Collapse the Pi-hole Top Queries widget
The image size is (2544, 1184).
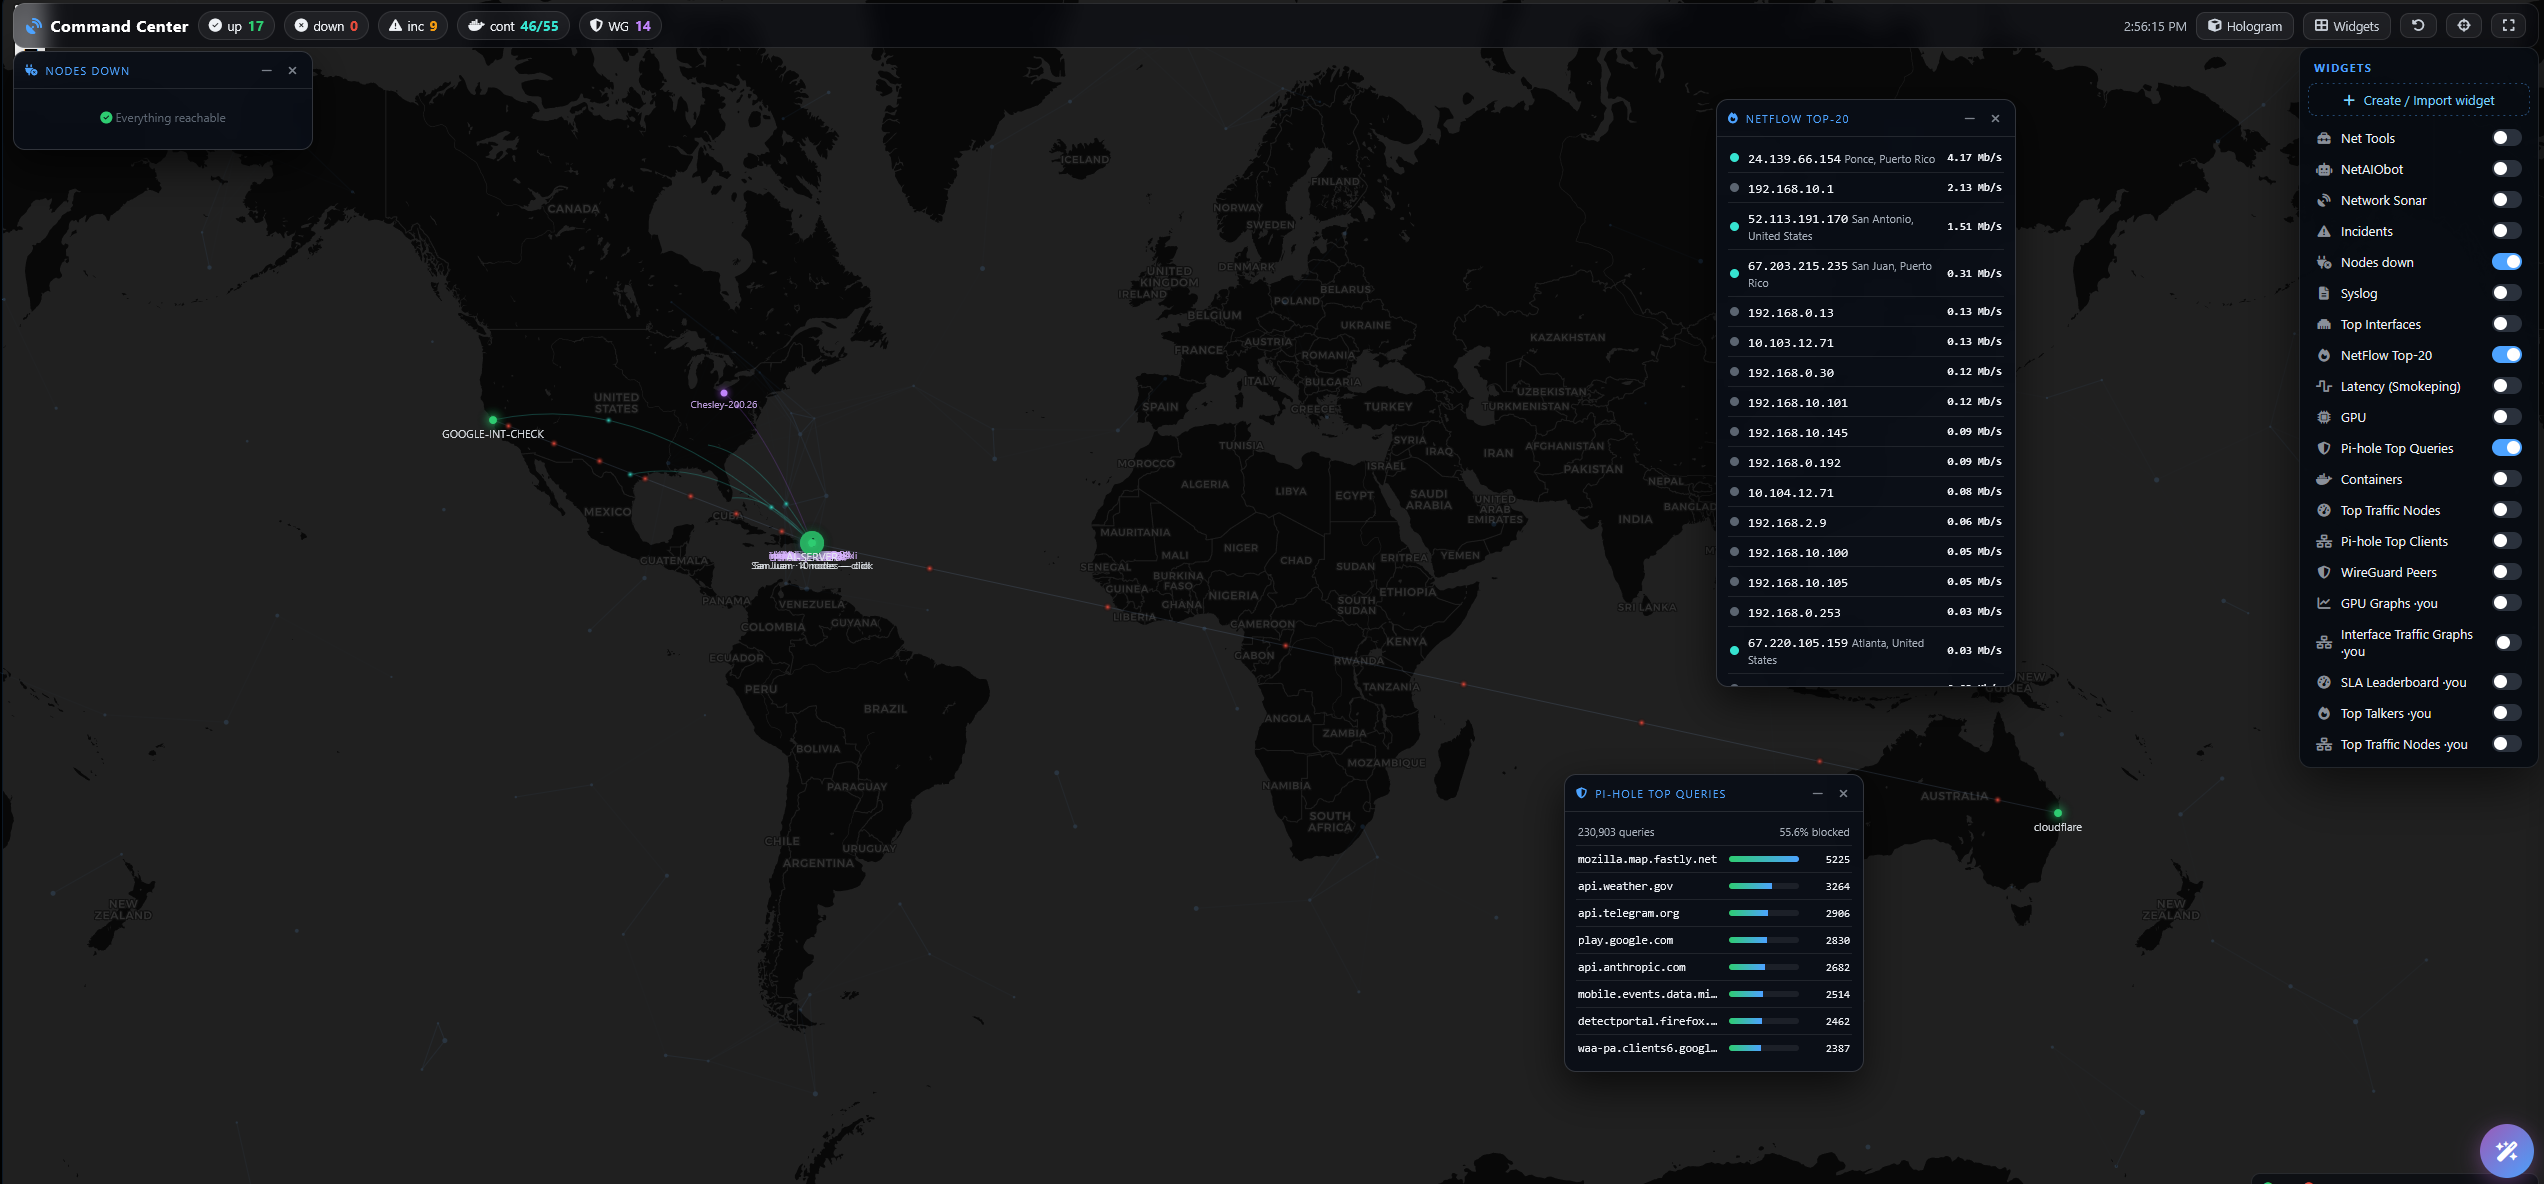coord(1818,794)
